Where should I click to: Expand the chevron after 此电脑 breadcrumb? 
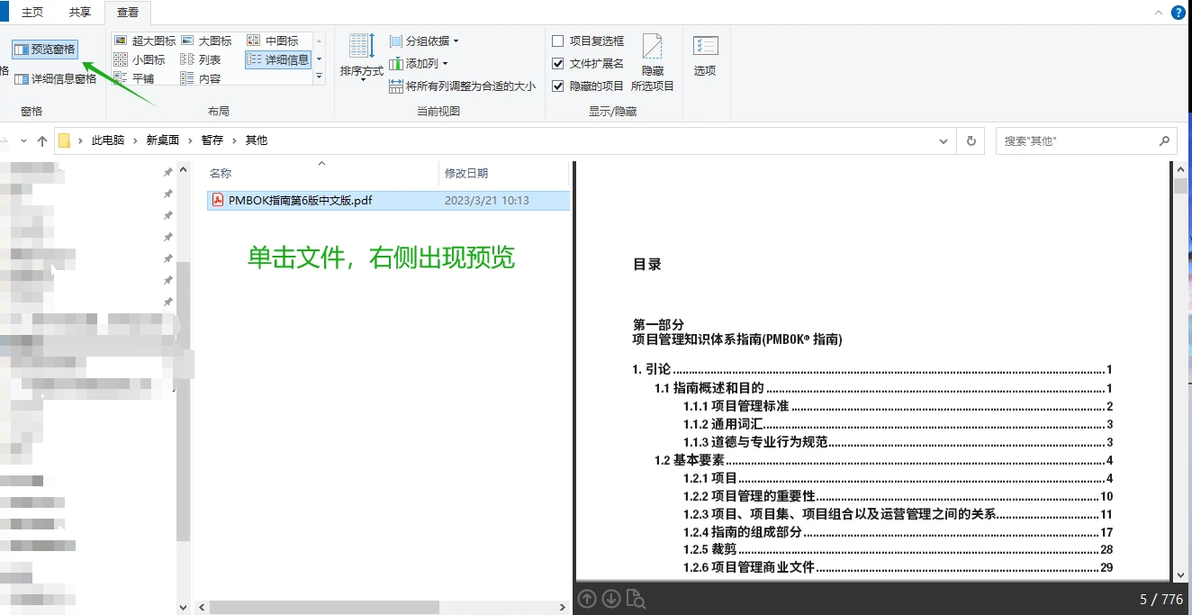click(135, 141)
